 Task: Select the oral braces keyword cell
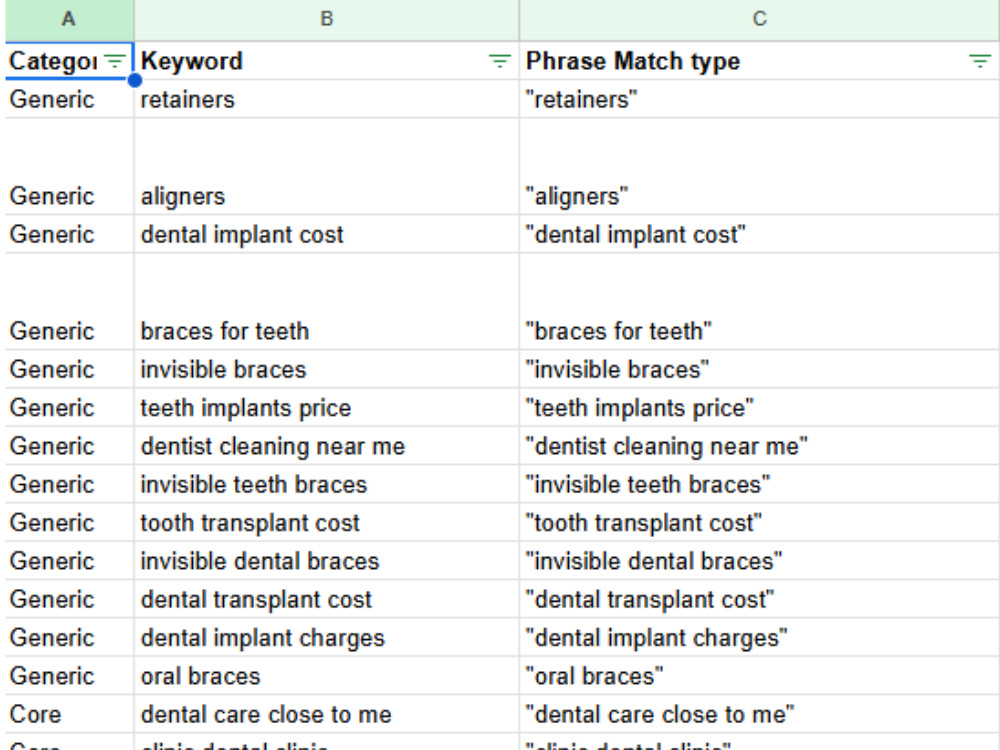327,676
